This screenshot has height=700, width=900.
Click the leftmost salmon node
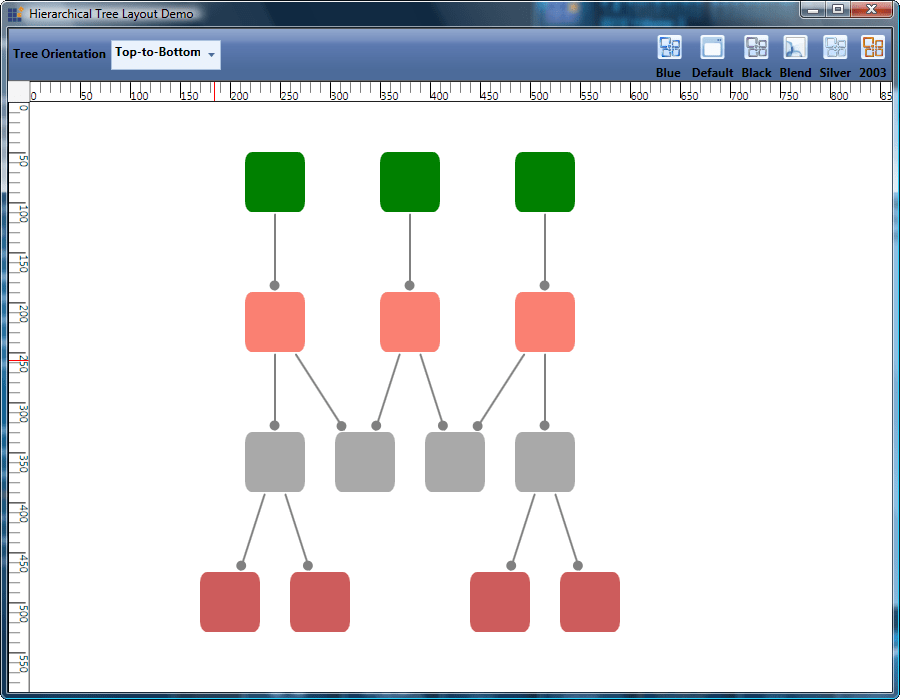pos(274,321)
